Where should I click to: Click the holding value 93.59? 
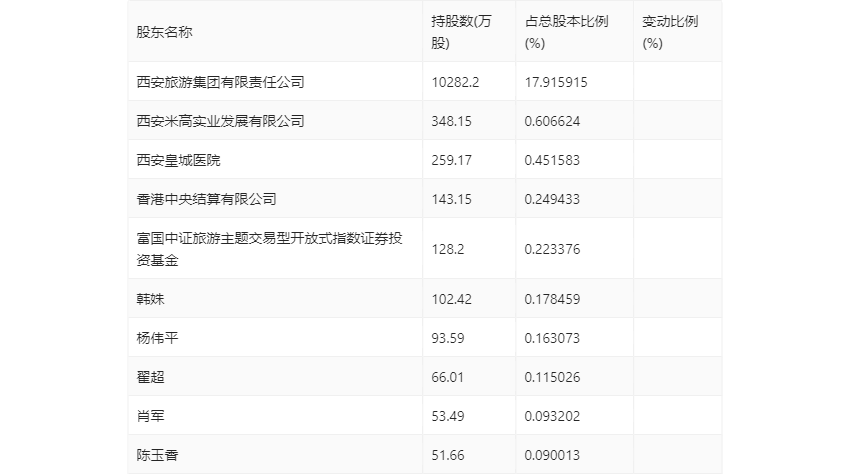(x=448, y=338)
